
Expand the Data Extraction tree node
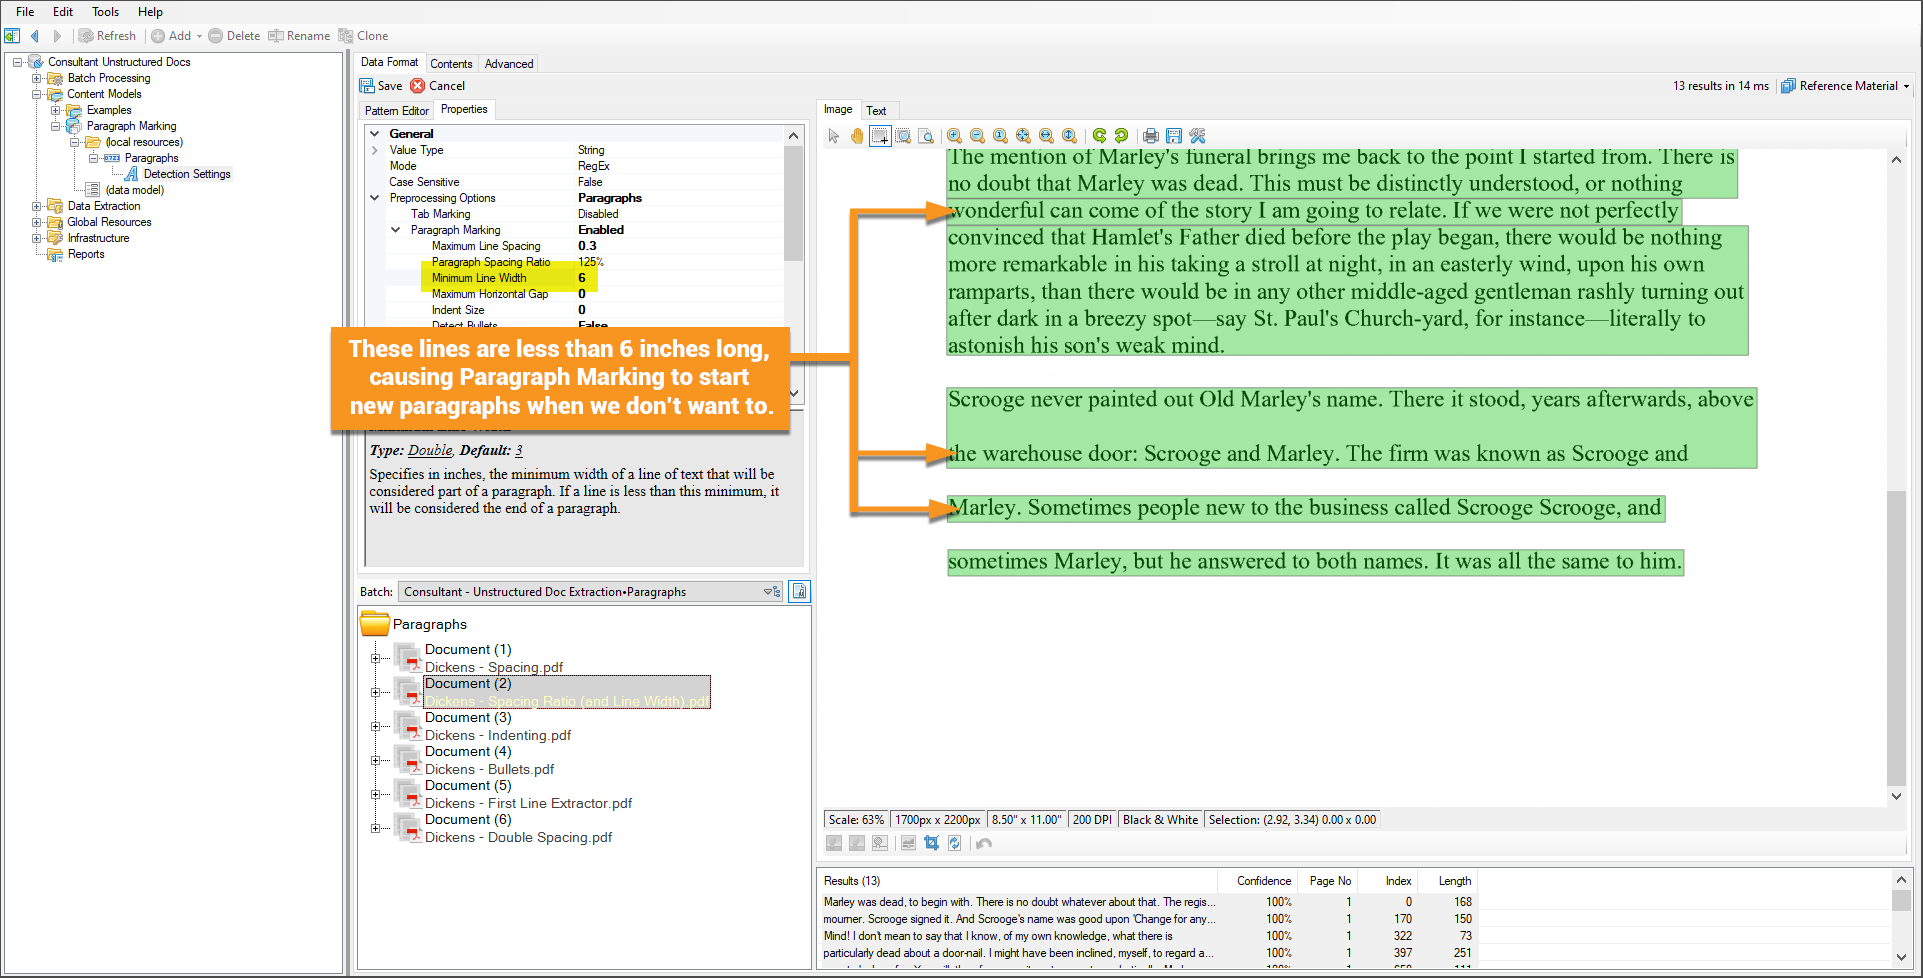point(37,206)
